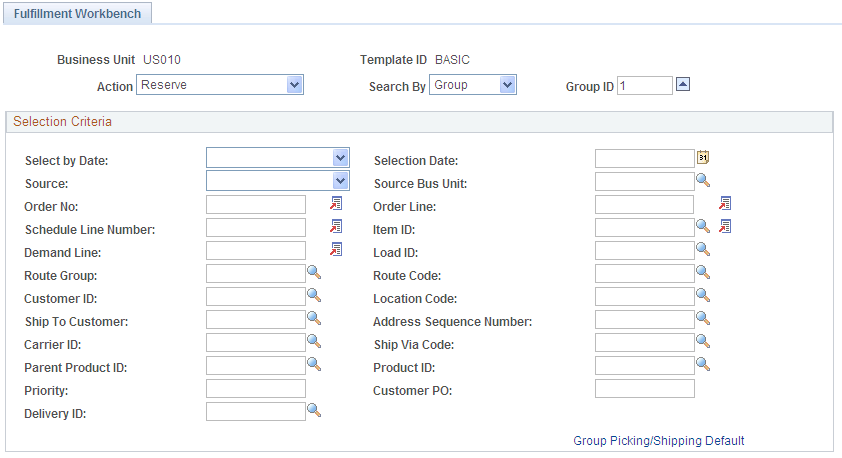
Task: Click the Schedule Line Number input field
Action: click(x=256, y=228)
